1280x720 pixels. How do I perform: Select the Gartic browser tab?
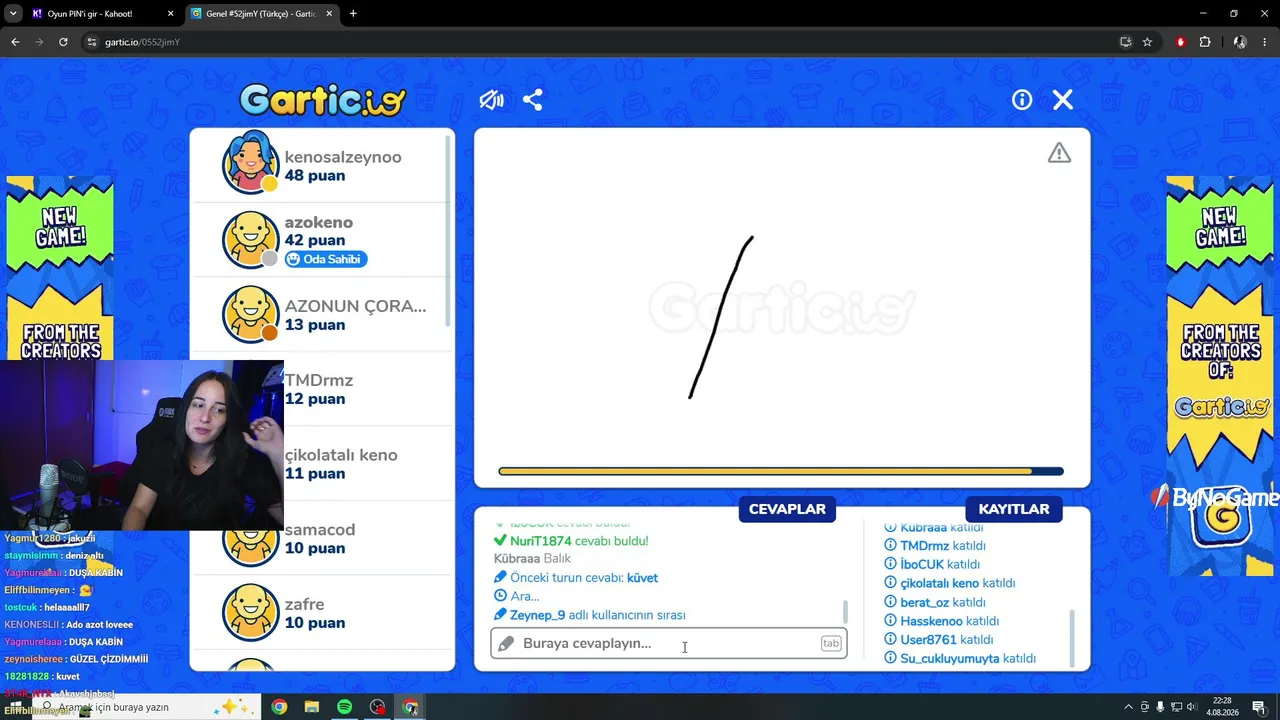260,14
